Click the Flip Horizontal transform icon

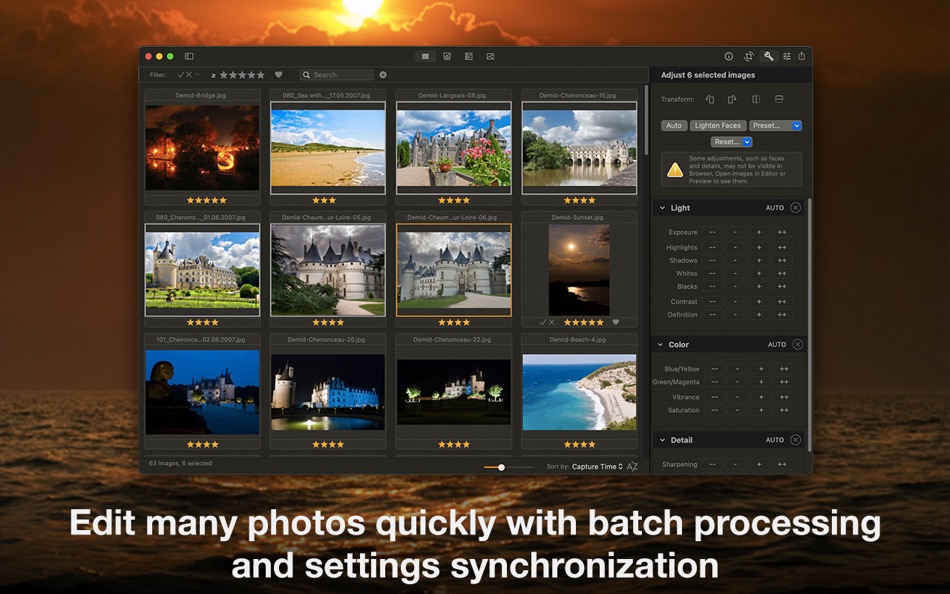756,99
